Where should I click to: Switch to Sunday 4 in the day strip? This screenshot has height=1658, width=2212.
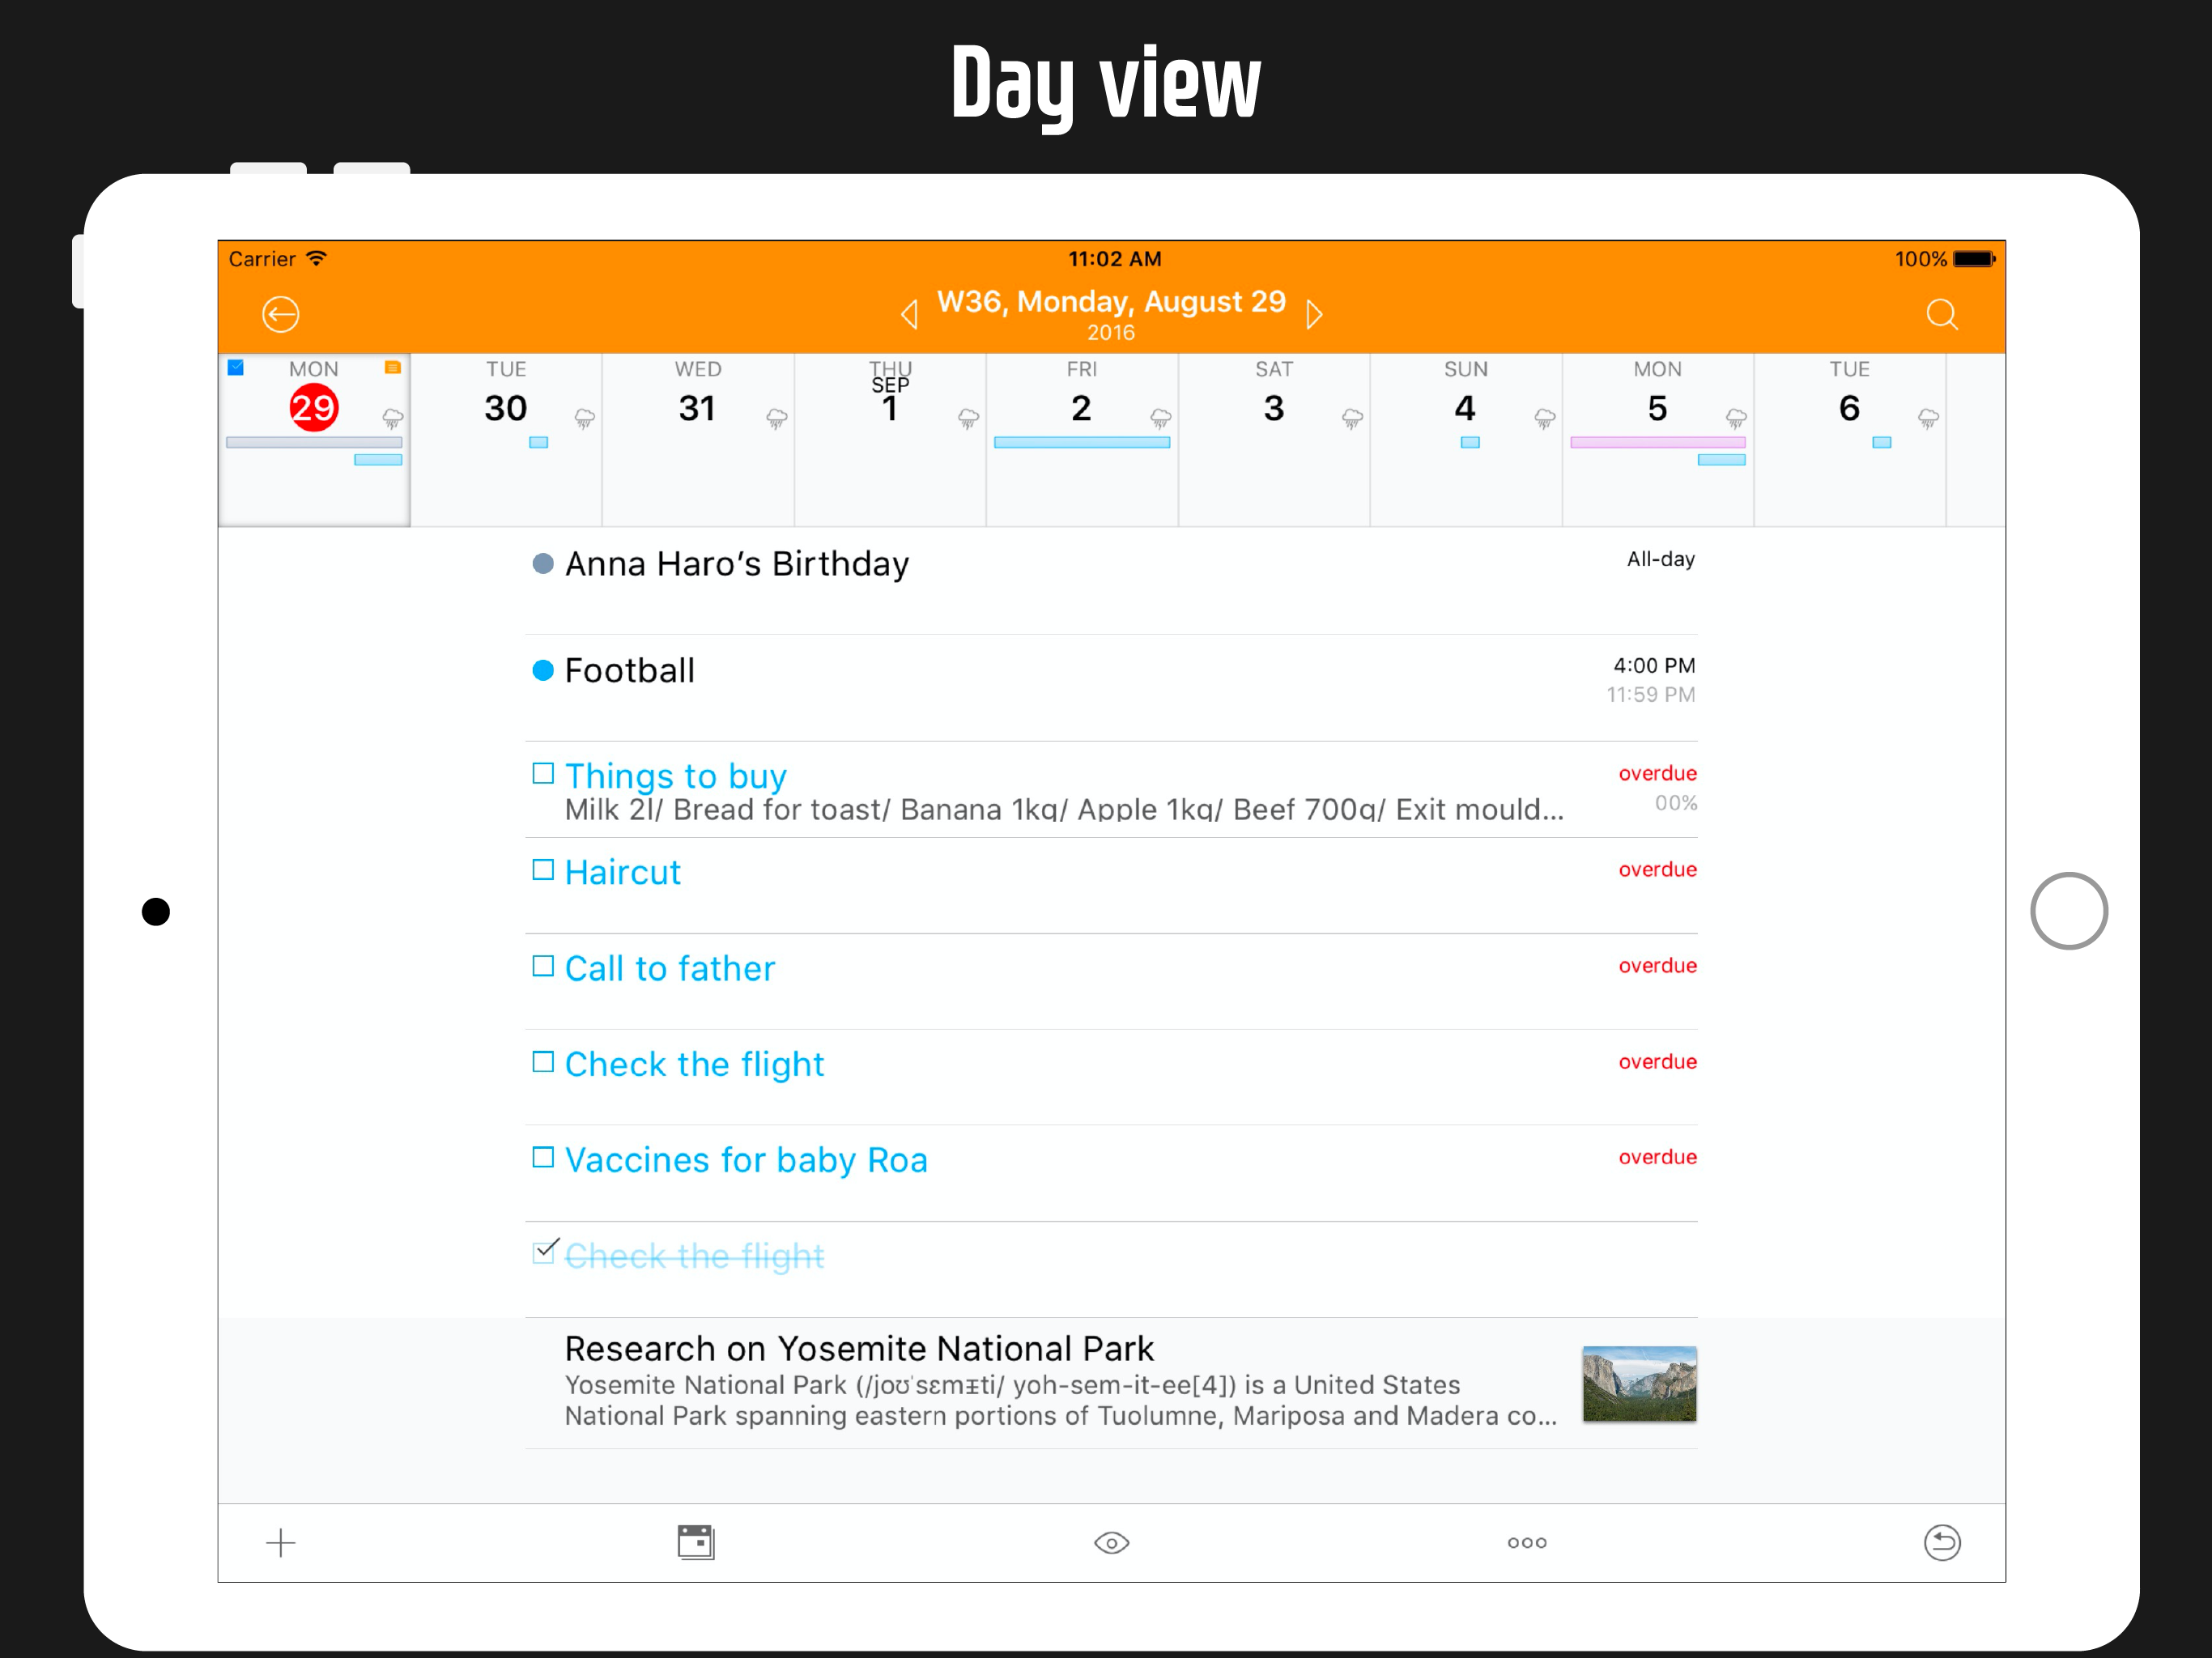pyautogui.click(x=1464, y=408)
